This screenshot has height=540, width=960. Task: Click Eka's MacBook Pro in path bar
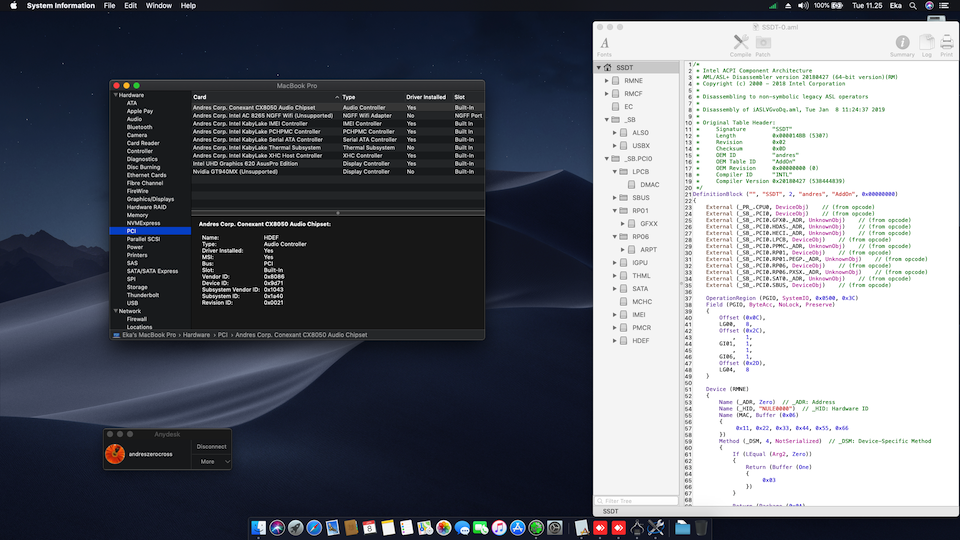click(149, 335)
